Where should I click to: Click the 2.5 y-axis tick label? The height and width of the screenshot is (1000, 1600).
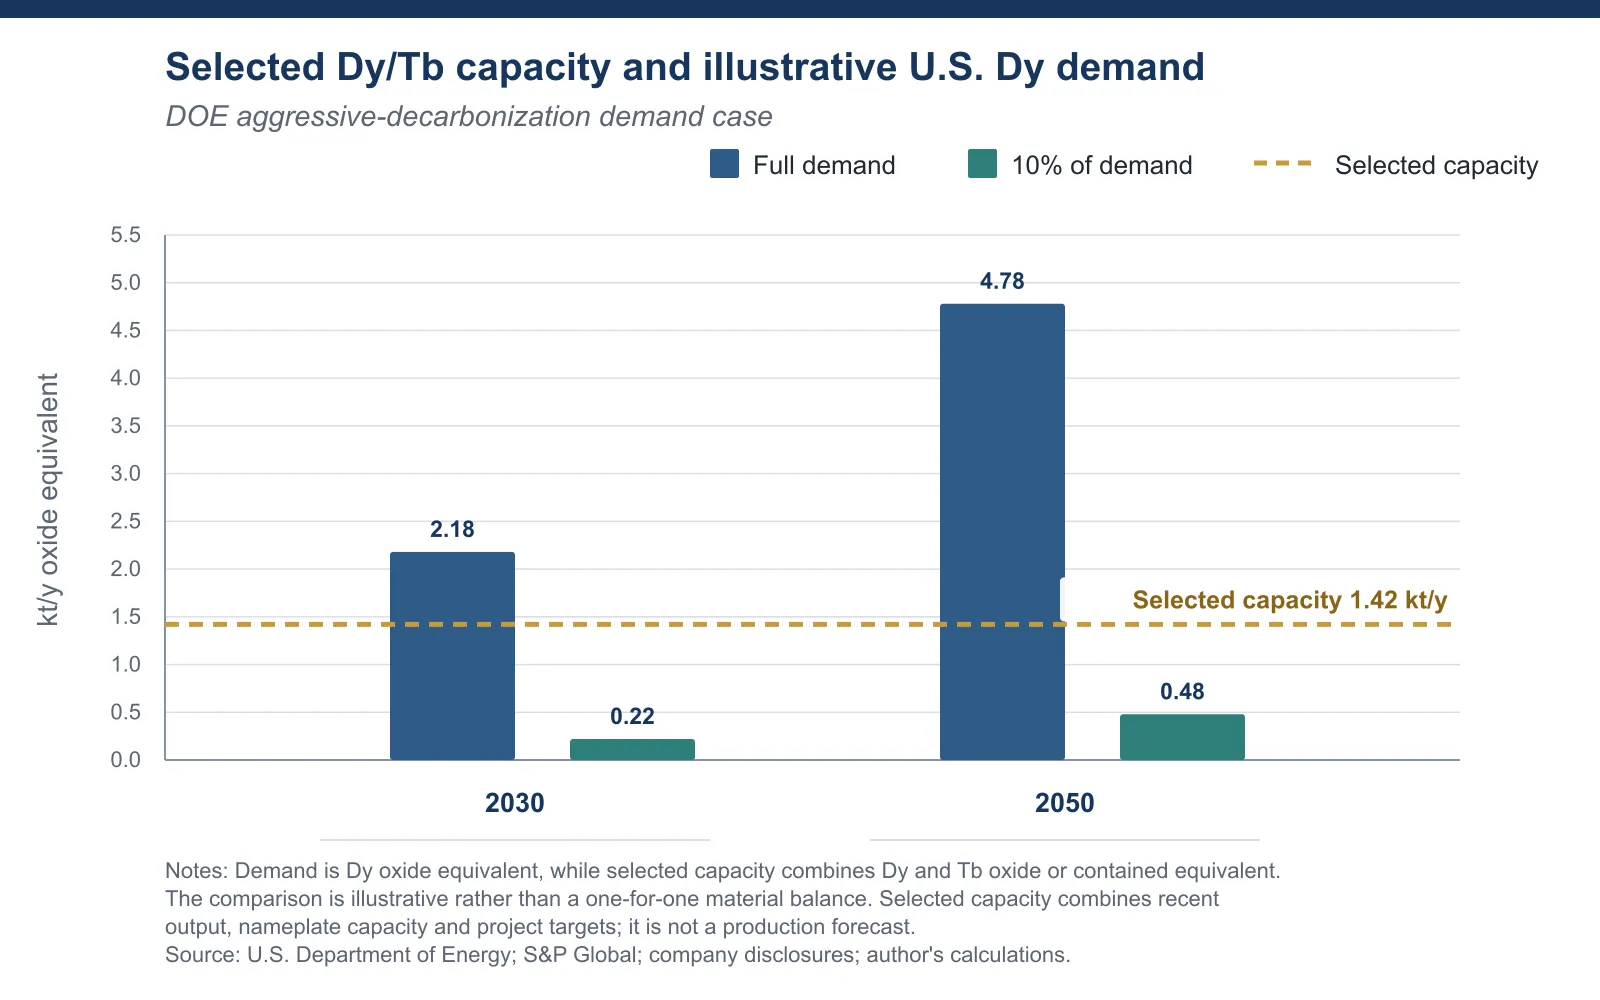[x=126, y=521]
